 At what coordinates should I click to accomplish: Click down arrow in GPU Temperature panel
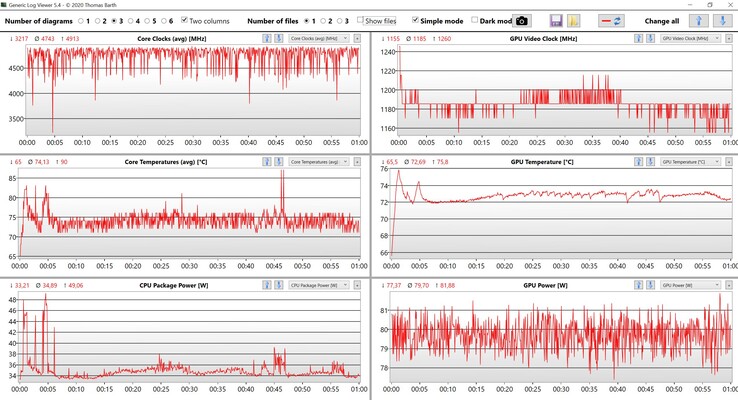[650, 162]
